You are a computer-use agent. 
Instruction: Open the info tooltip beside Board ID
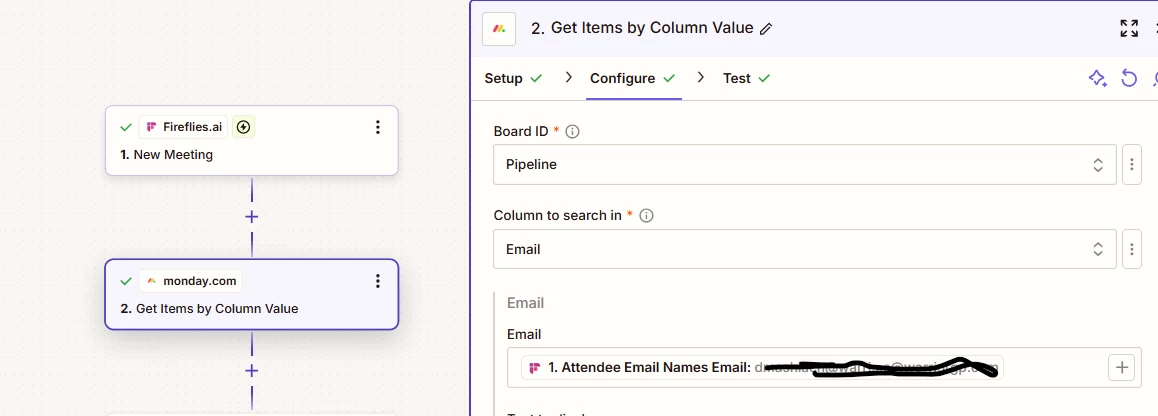point(572,132)
